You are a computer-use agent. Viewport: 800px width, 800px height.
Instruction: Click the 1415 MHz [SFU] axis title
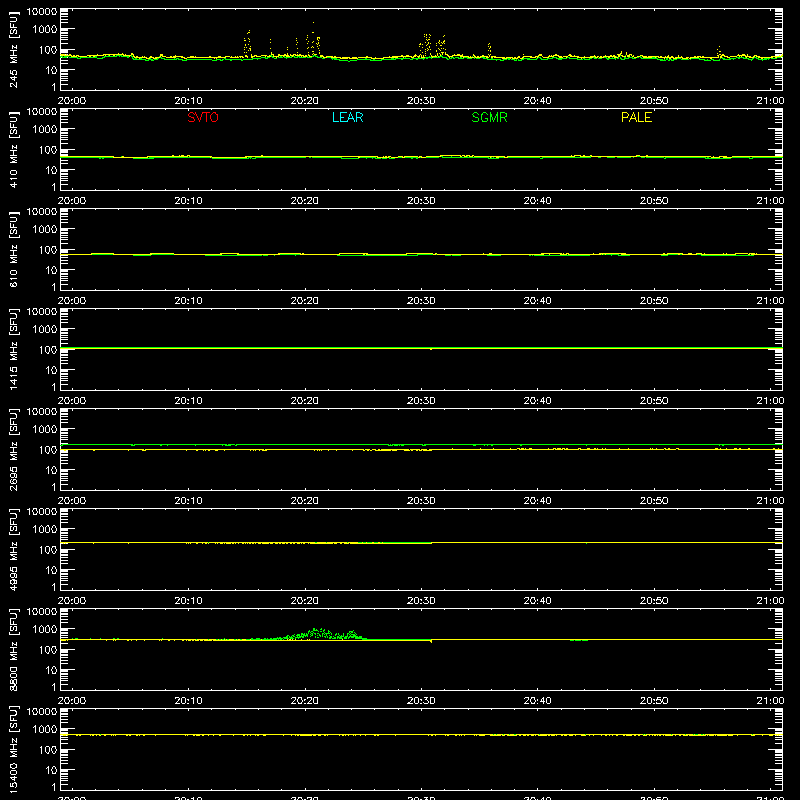13,349
